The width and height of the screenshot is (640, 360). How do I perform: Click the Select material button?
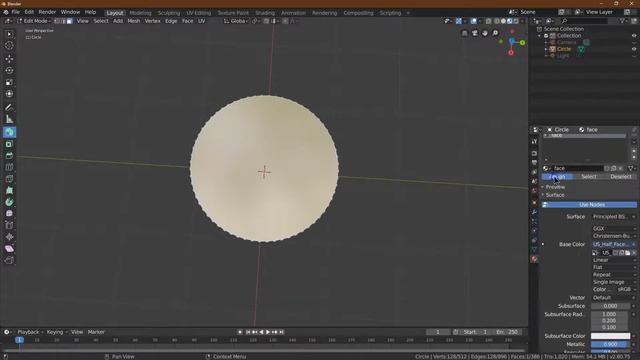[589, 177]
